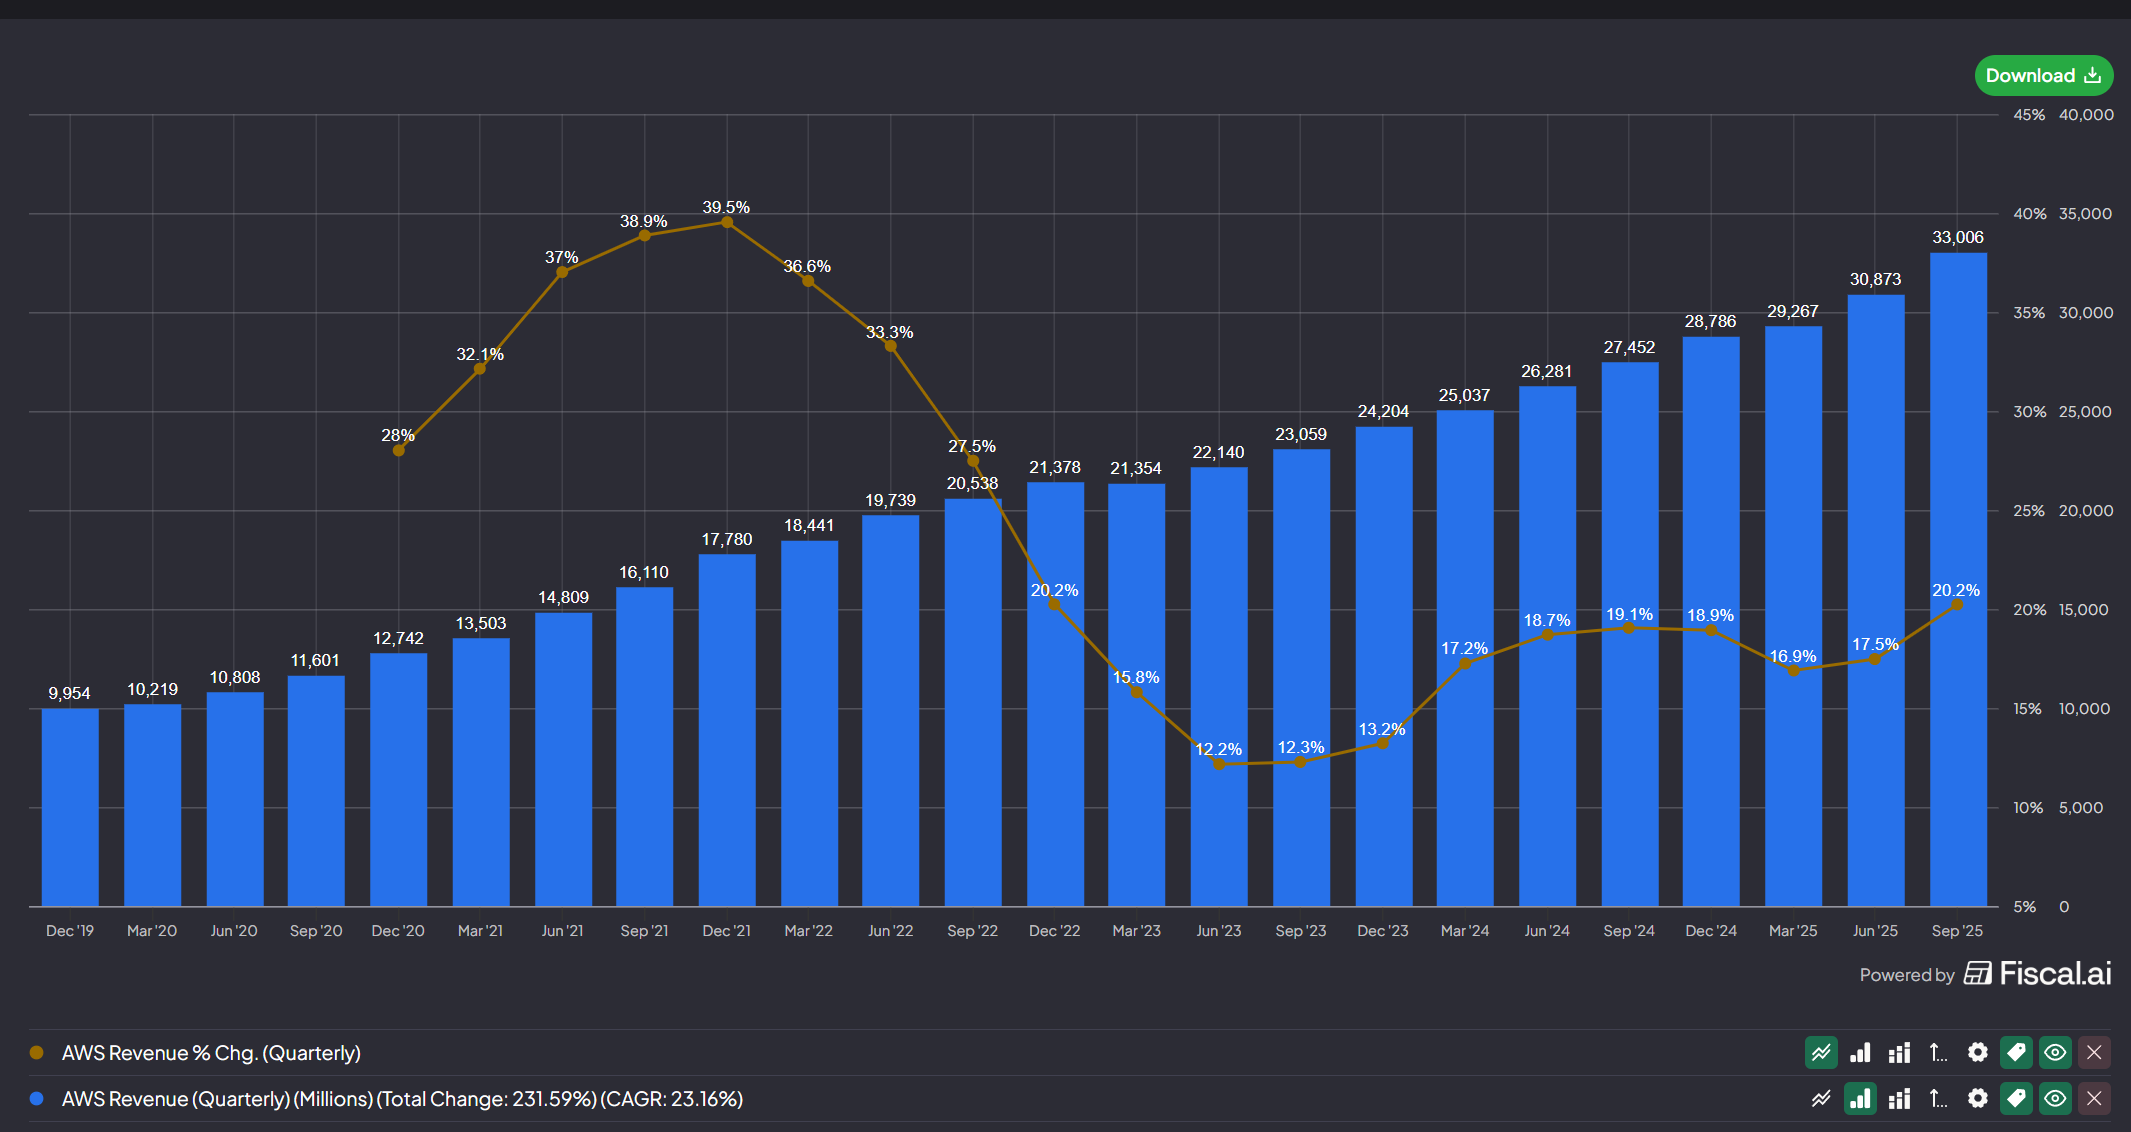The image size is (2131, 1132).
Task: Open the Fiscal.ai logo link
Action: point(2038,973)
